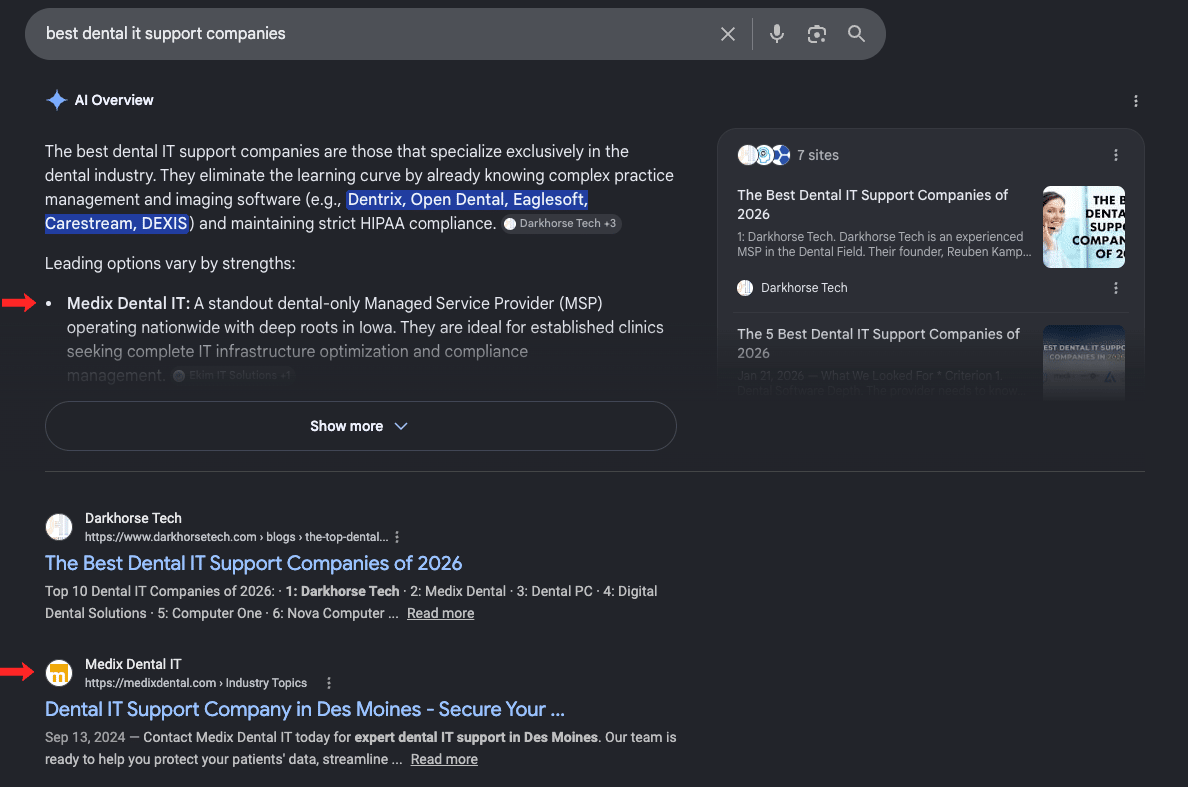Click the medixdental.com Industry Topics breadcrumb
Image resolution: width=1188 pixels, height=787 pixels.
click(x=195, y=683)
